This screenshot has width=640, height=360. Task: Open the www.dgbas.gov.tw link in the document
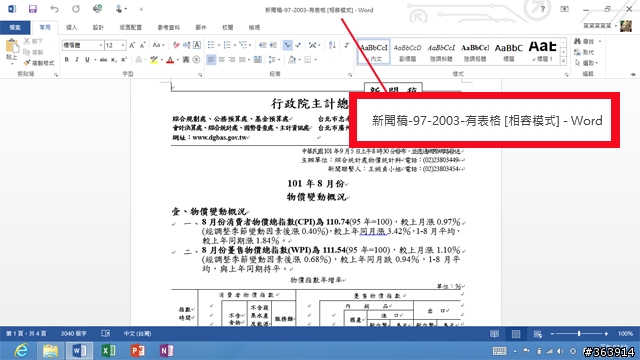[x=220, y=138]
